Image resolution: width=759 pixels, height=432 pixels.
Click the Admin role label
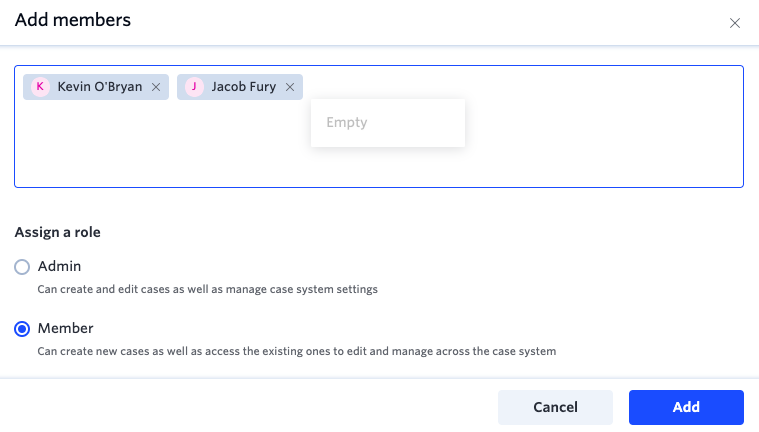[x=59, y=266]
